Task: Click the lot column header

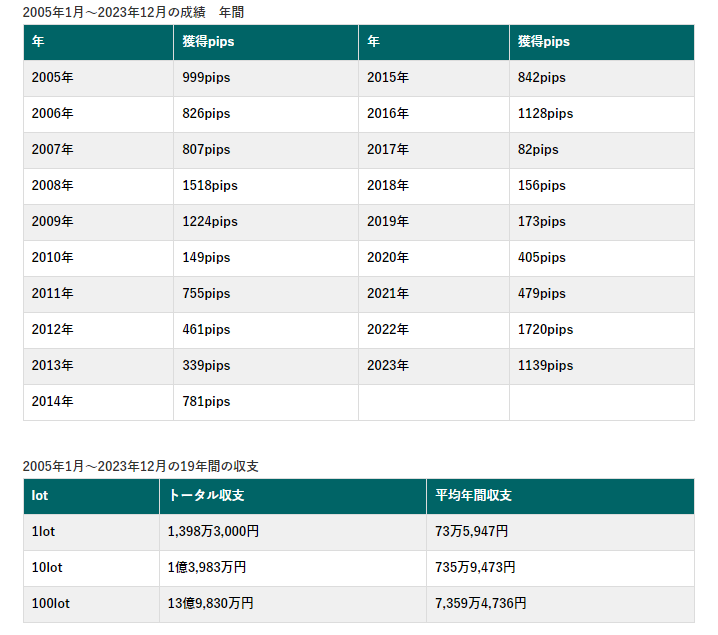Action: (40, 496)
